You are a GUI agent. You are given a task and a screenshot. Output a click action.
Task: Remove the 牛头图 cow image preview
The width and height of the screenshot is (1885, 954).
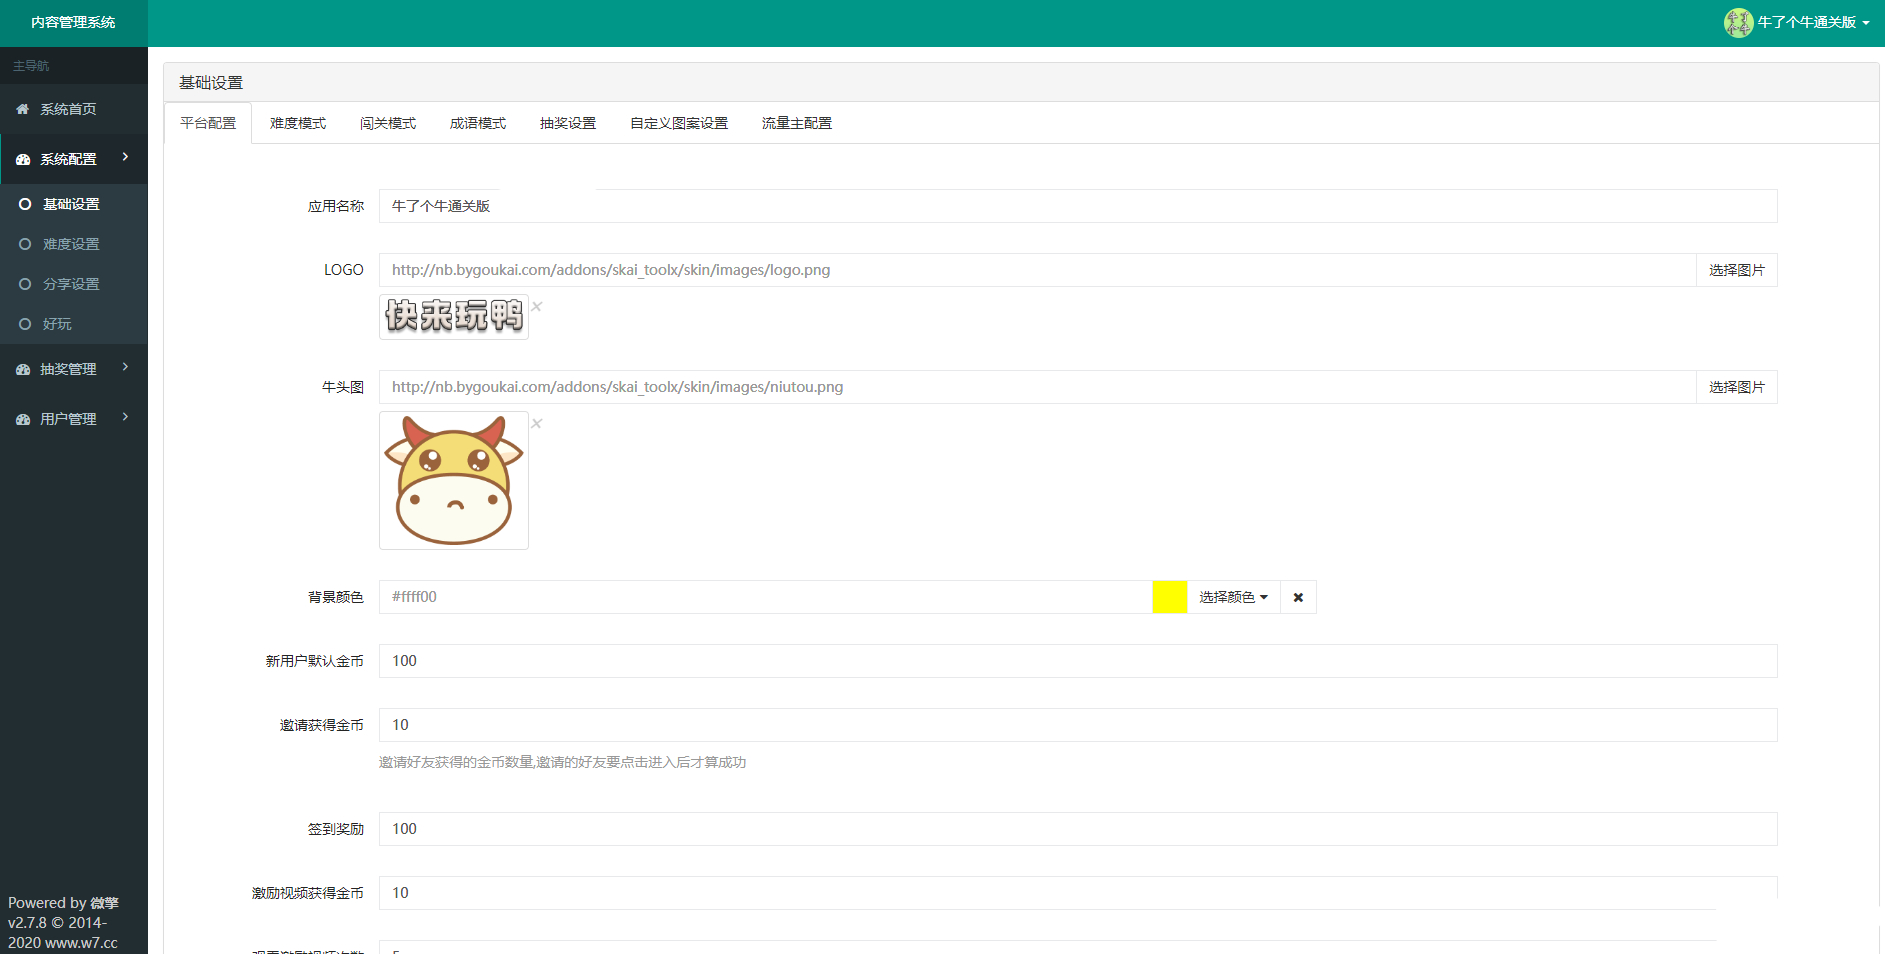537,423
